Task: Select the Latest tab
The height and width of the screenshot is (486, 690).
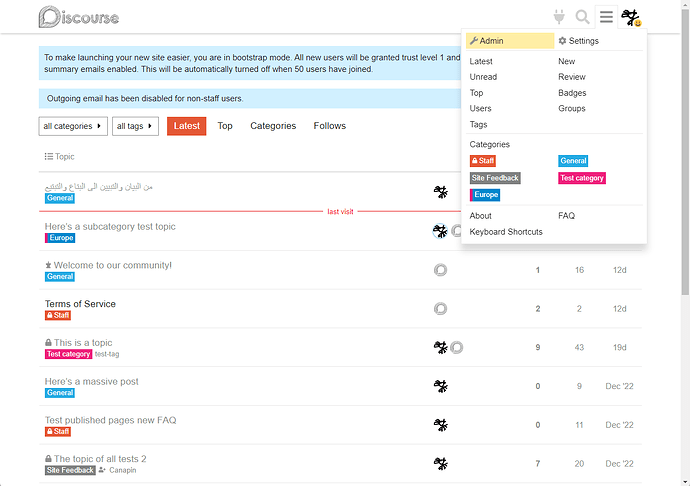Action: 187,126
